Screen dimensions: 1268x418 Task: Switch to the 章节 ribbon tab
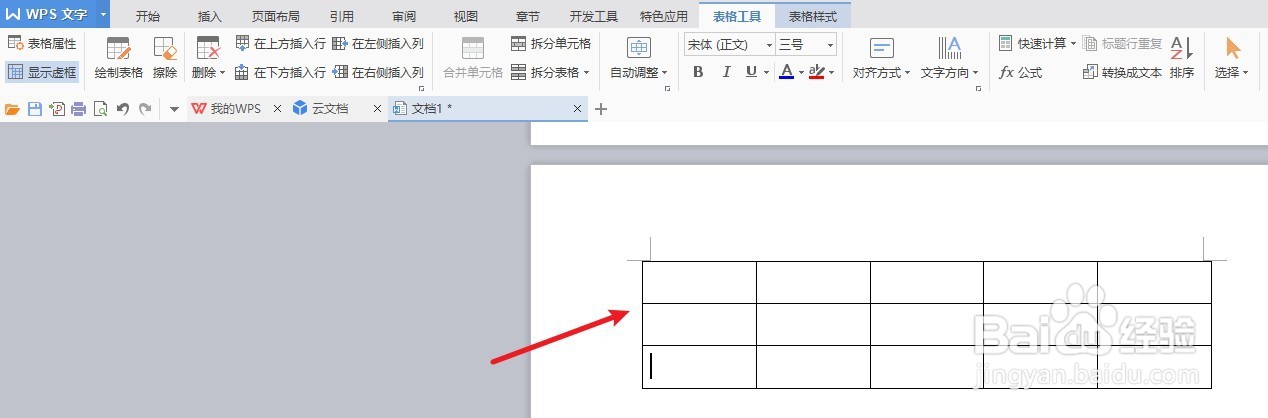point(528,16)
